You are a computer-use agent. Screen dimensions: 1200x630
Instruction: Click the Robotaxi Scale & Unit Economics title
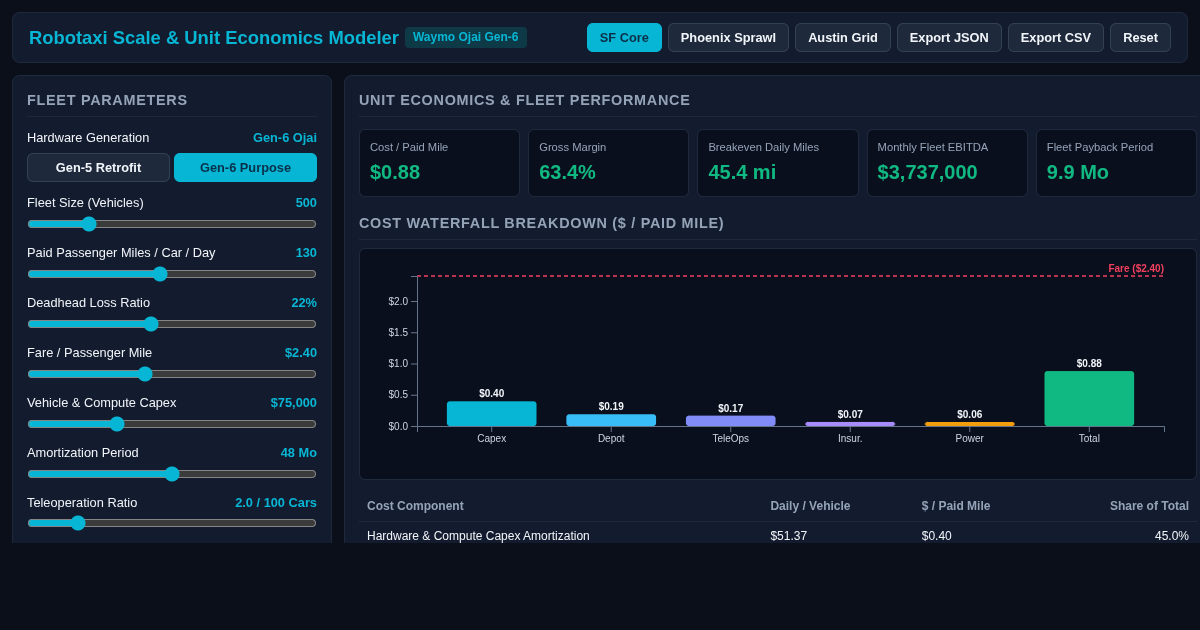pyautogui.click(x=214, y=38)
